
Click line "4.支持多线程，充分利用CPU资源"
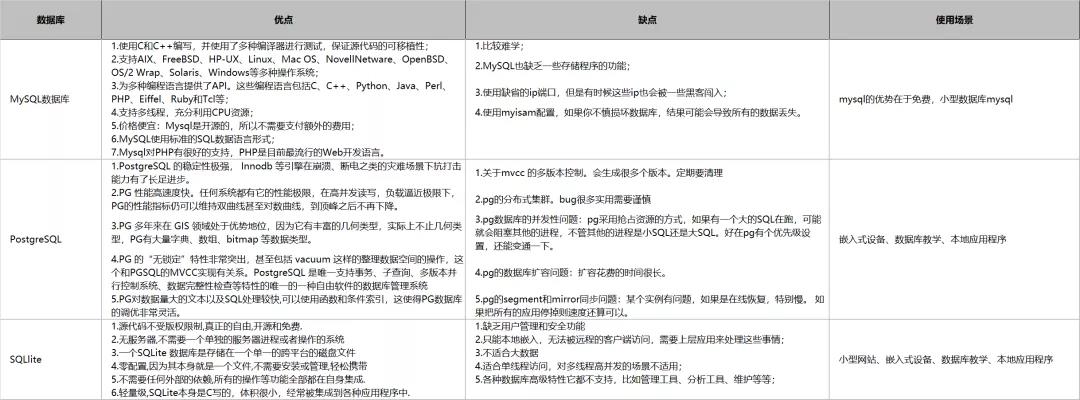tap(182, 112)
